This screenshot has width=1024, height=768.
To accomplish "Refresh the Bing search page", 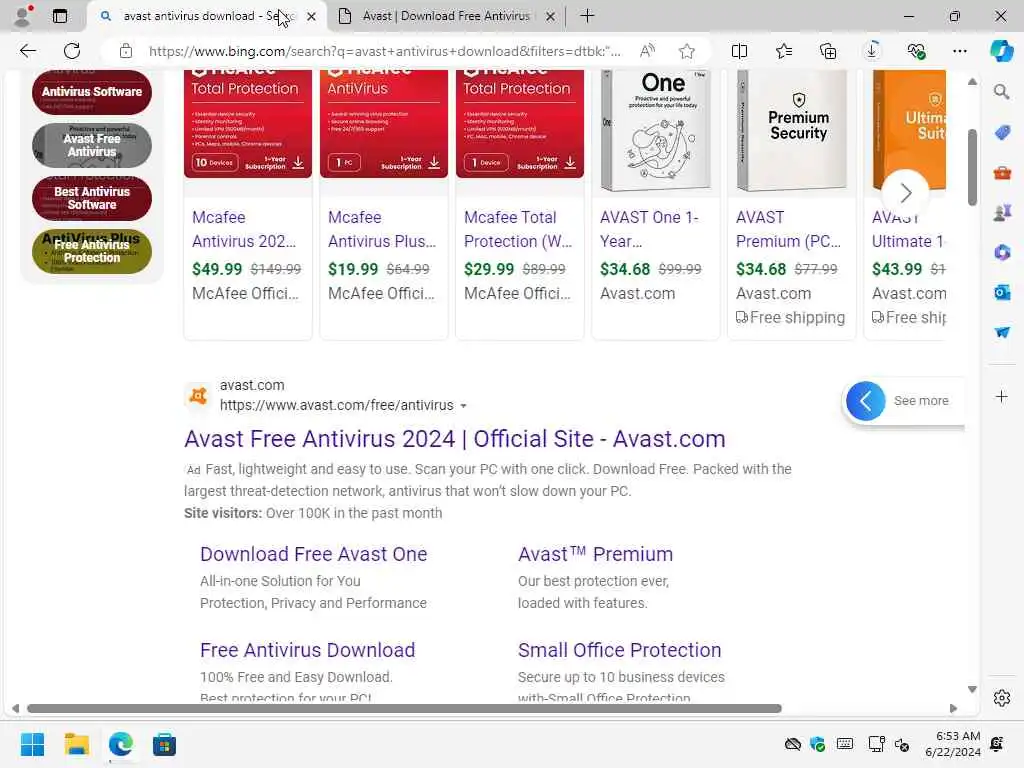I will click(72, 51).
